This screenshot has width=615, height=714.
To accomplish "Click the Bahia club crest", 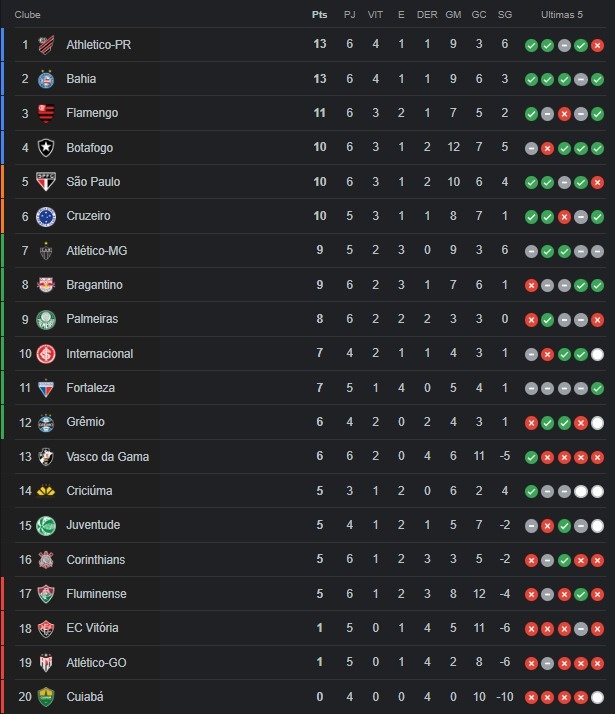I will [x=46, y=79].
